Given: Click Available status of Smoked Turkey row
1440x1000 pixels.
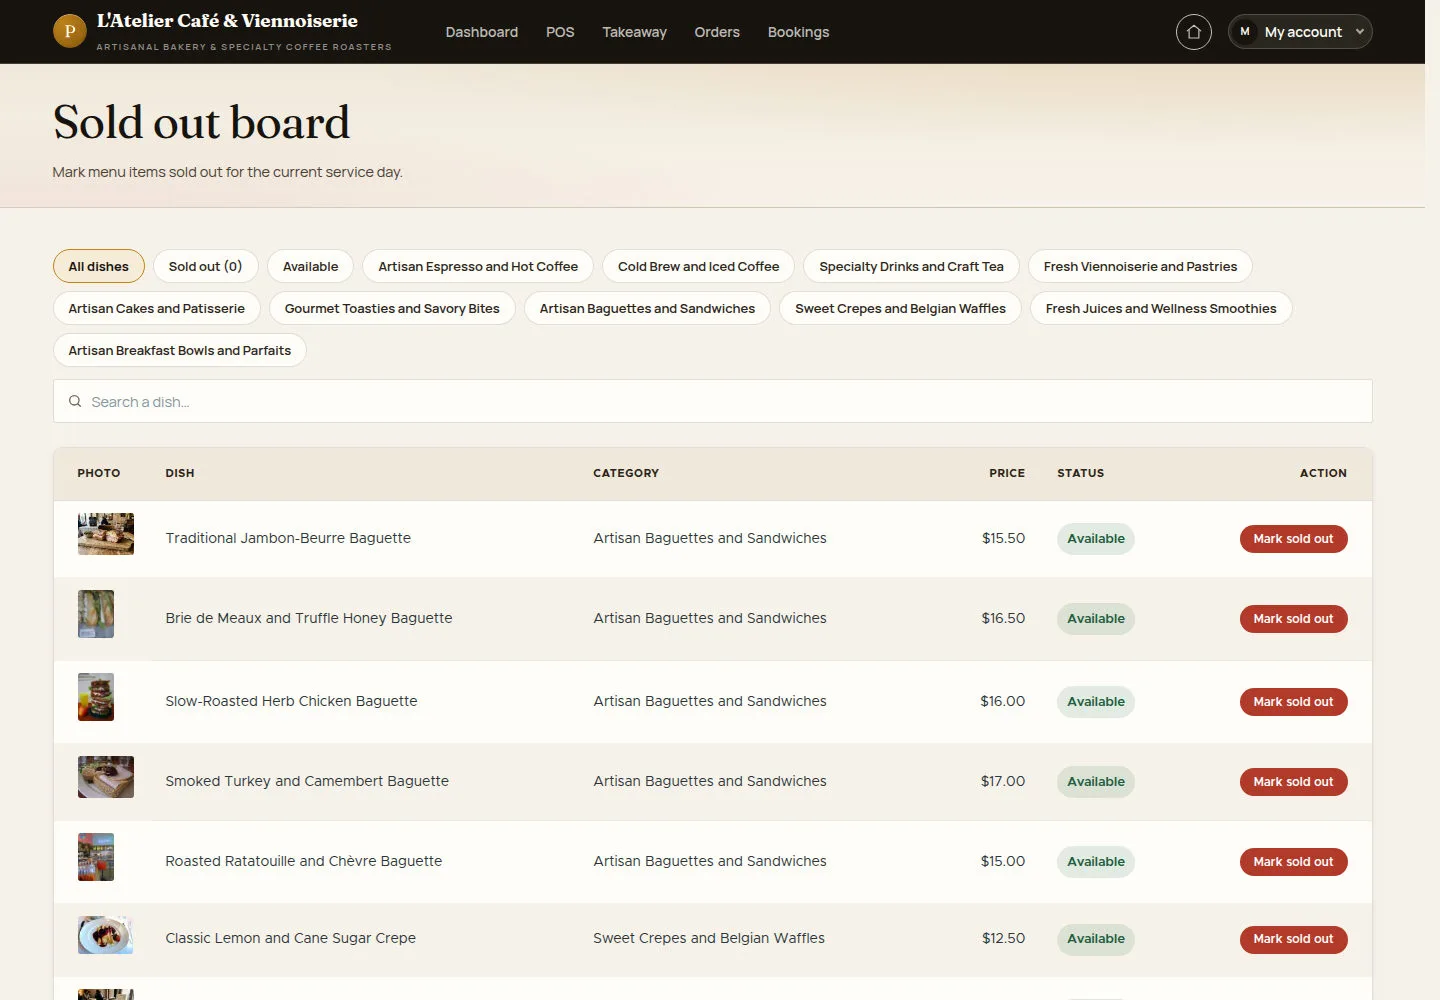Looking at the screenshot, I should [x=1096, y=782].
